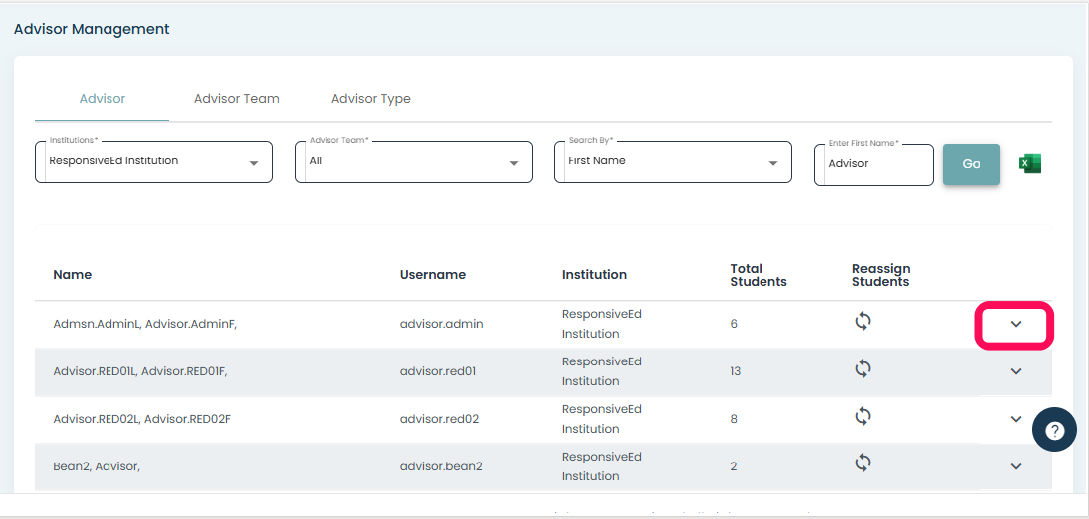This screenshot has width=1089, height=519.
Task: Click reassign students icon for advisor.red01
Action: coord(863,369)
